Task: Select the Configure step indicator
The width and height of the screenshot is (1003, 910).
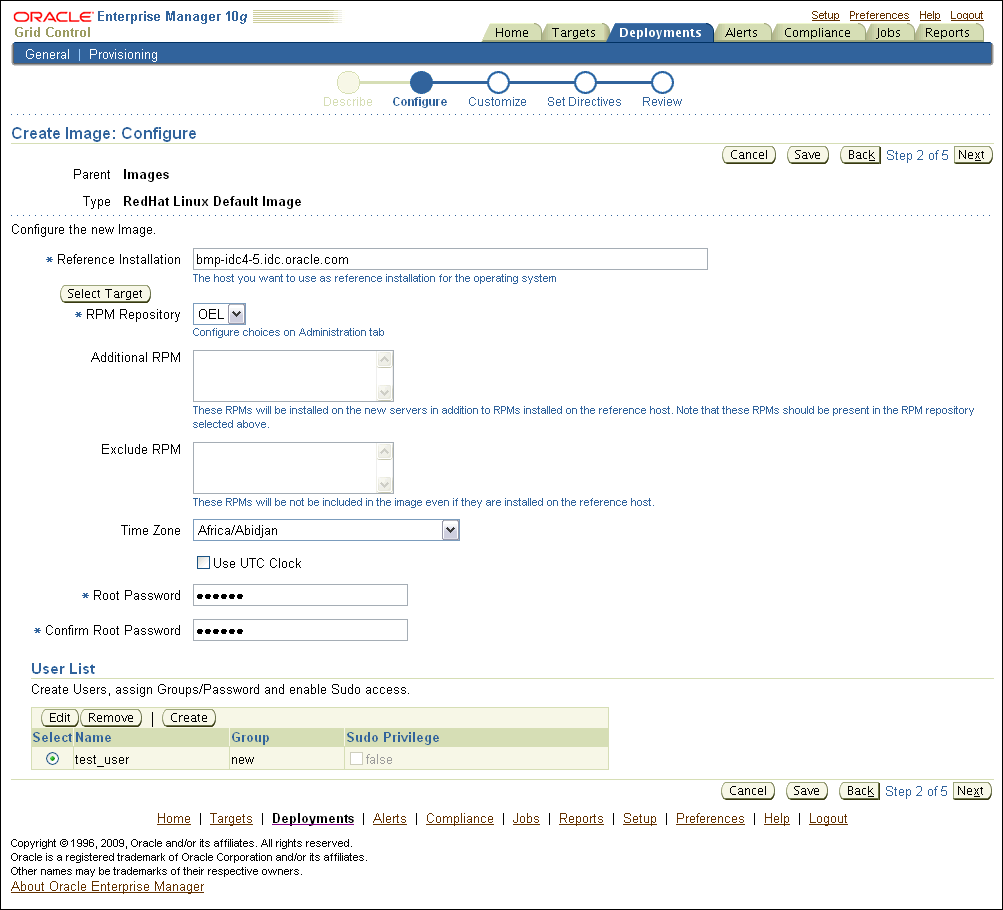Action: click(420, 84)
